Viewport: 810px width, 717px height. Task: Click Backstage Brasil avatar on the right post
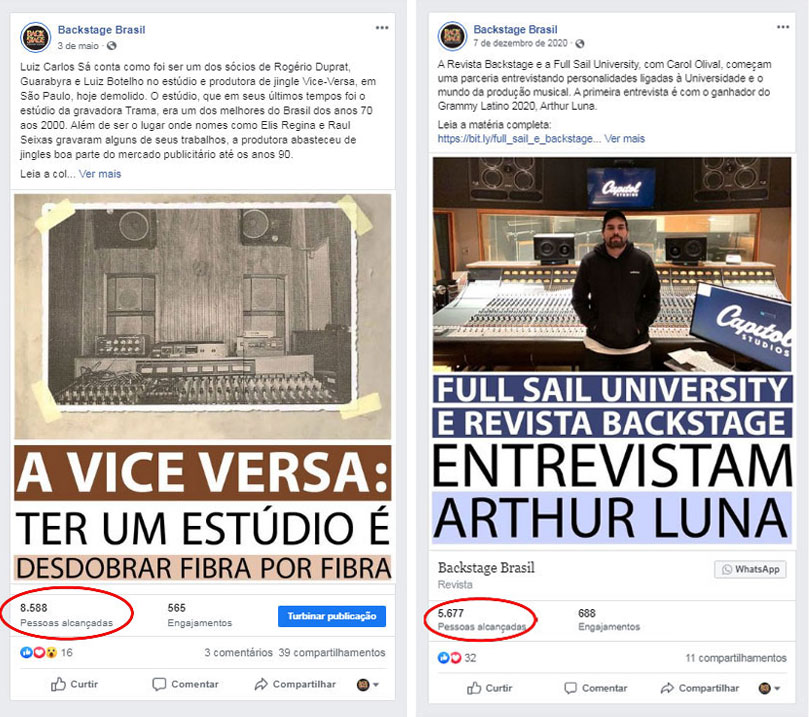pos(453,36)
